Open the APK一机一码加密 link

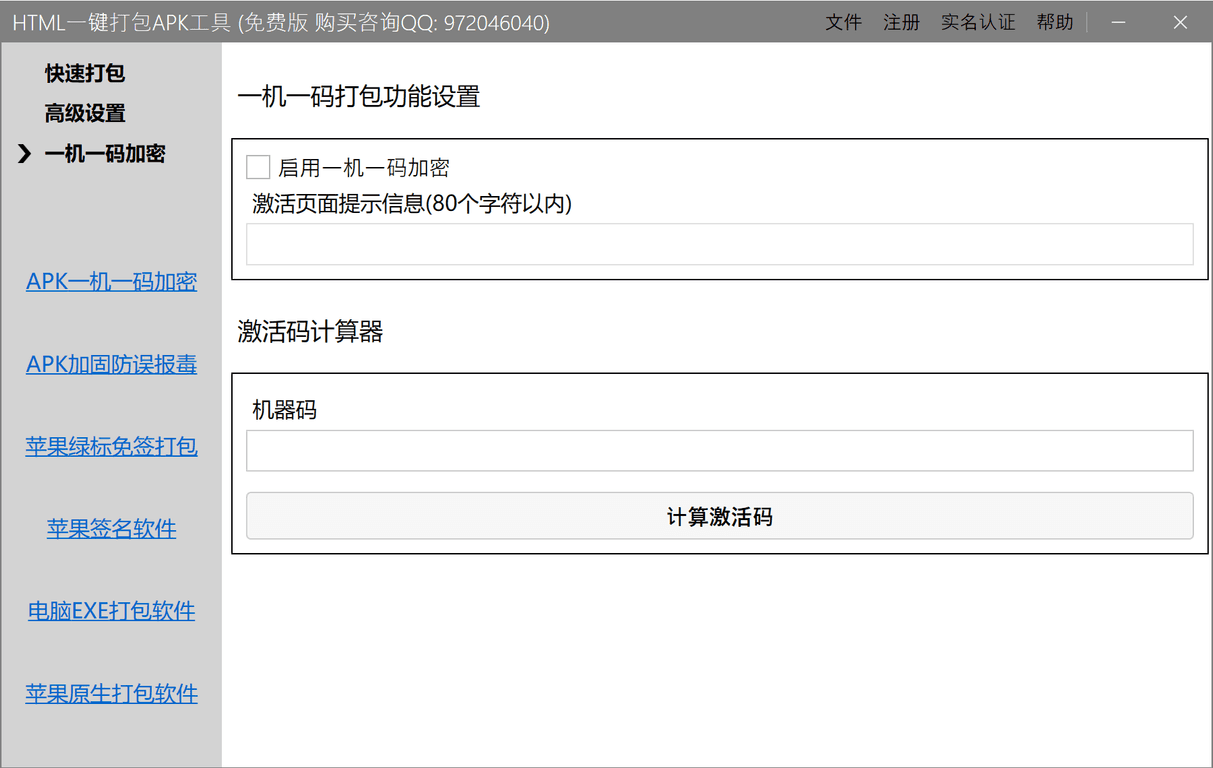click(x=111, y=281)
